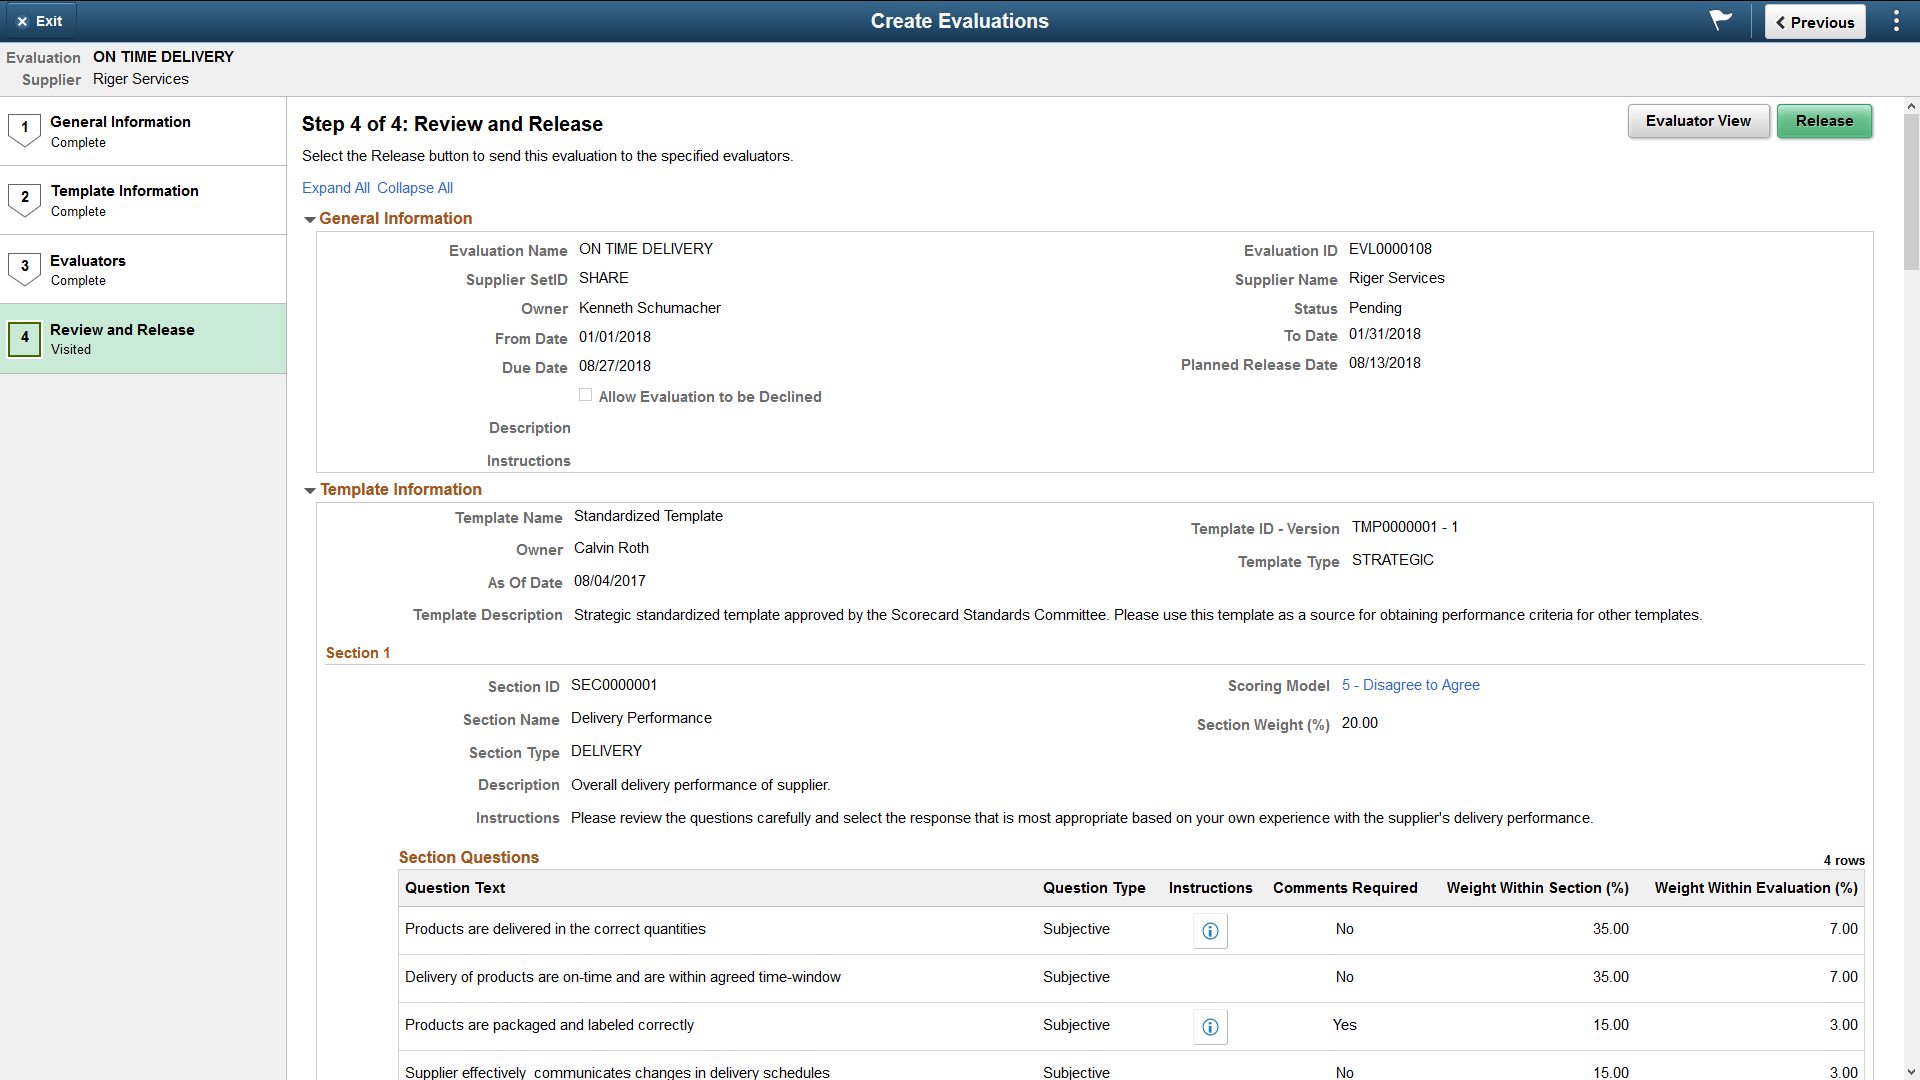Viewport: 1920px width, 1080px height.
Task: Click the Evaluation ID EVL0000108 field
Action: pyautogui.click(x=1390, y=249)
